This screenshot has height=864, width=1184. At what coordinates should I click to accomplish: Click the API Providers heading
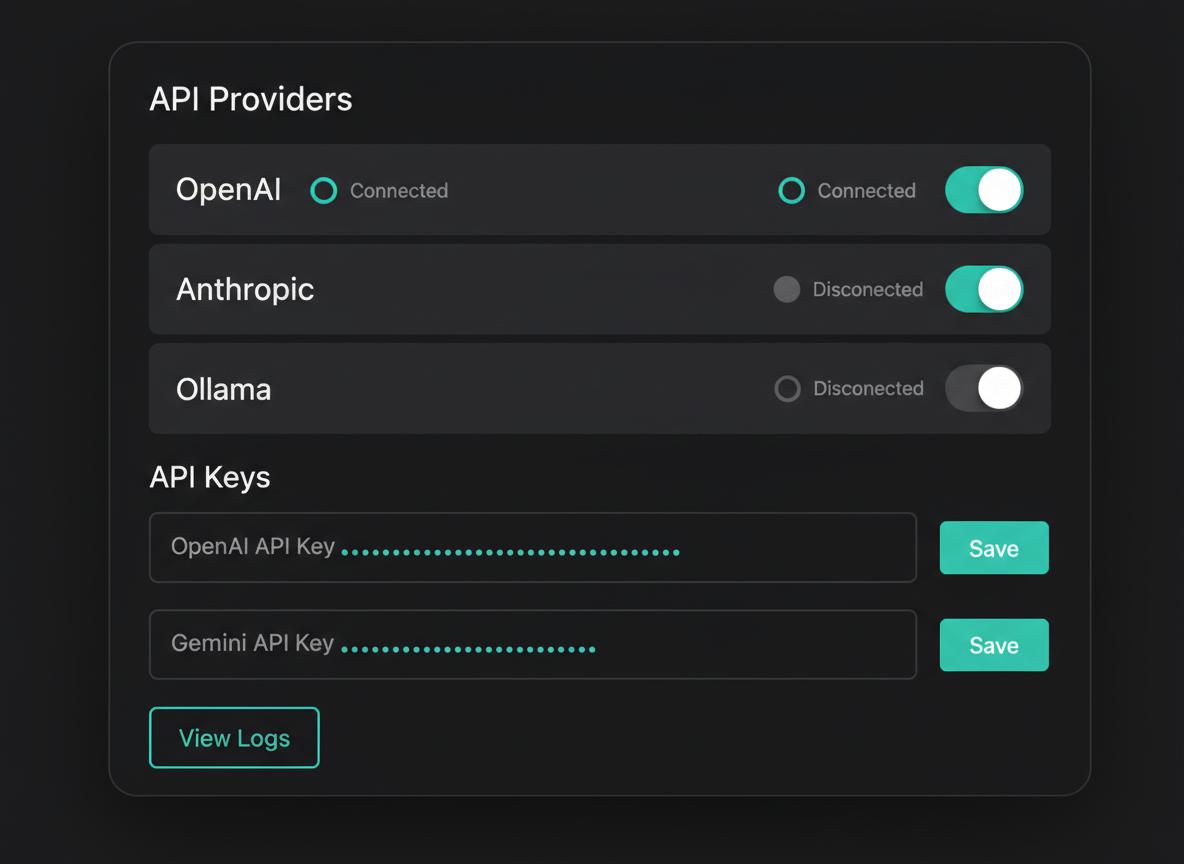[251, 99]
